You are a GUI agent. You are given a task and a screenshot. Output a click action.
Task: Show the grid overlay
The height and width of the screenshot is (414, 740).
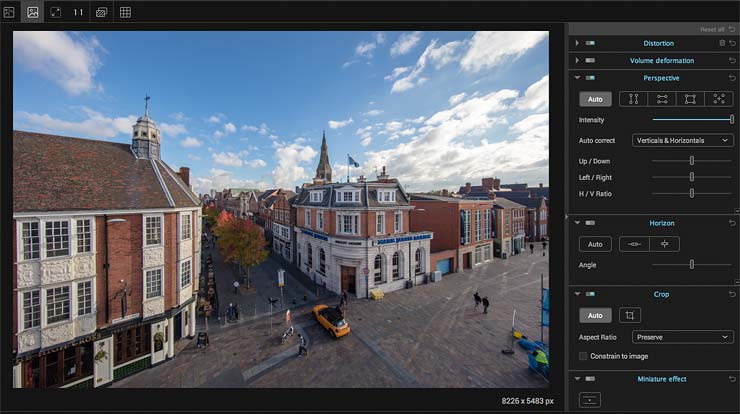[125, 12]
